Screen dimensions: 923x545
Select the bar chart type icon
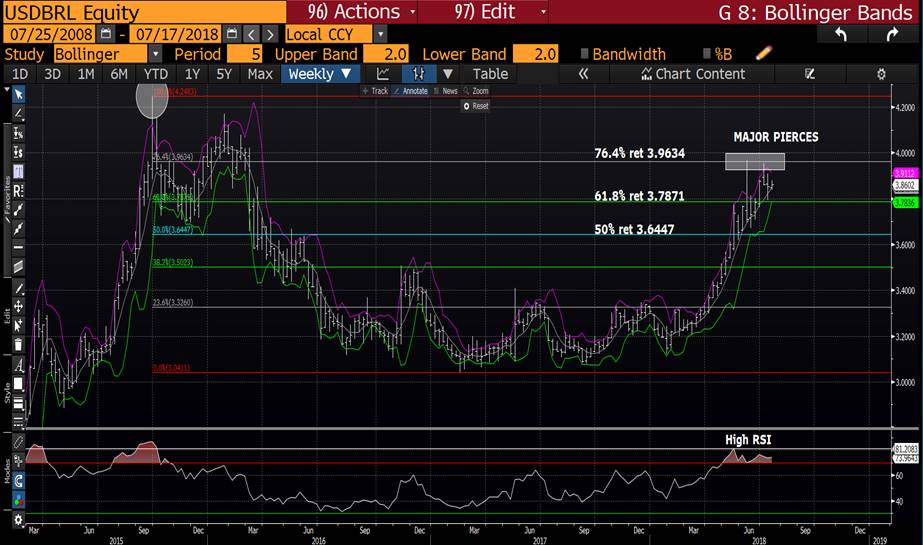coord(417,74)
